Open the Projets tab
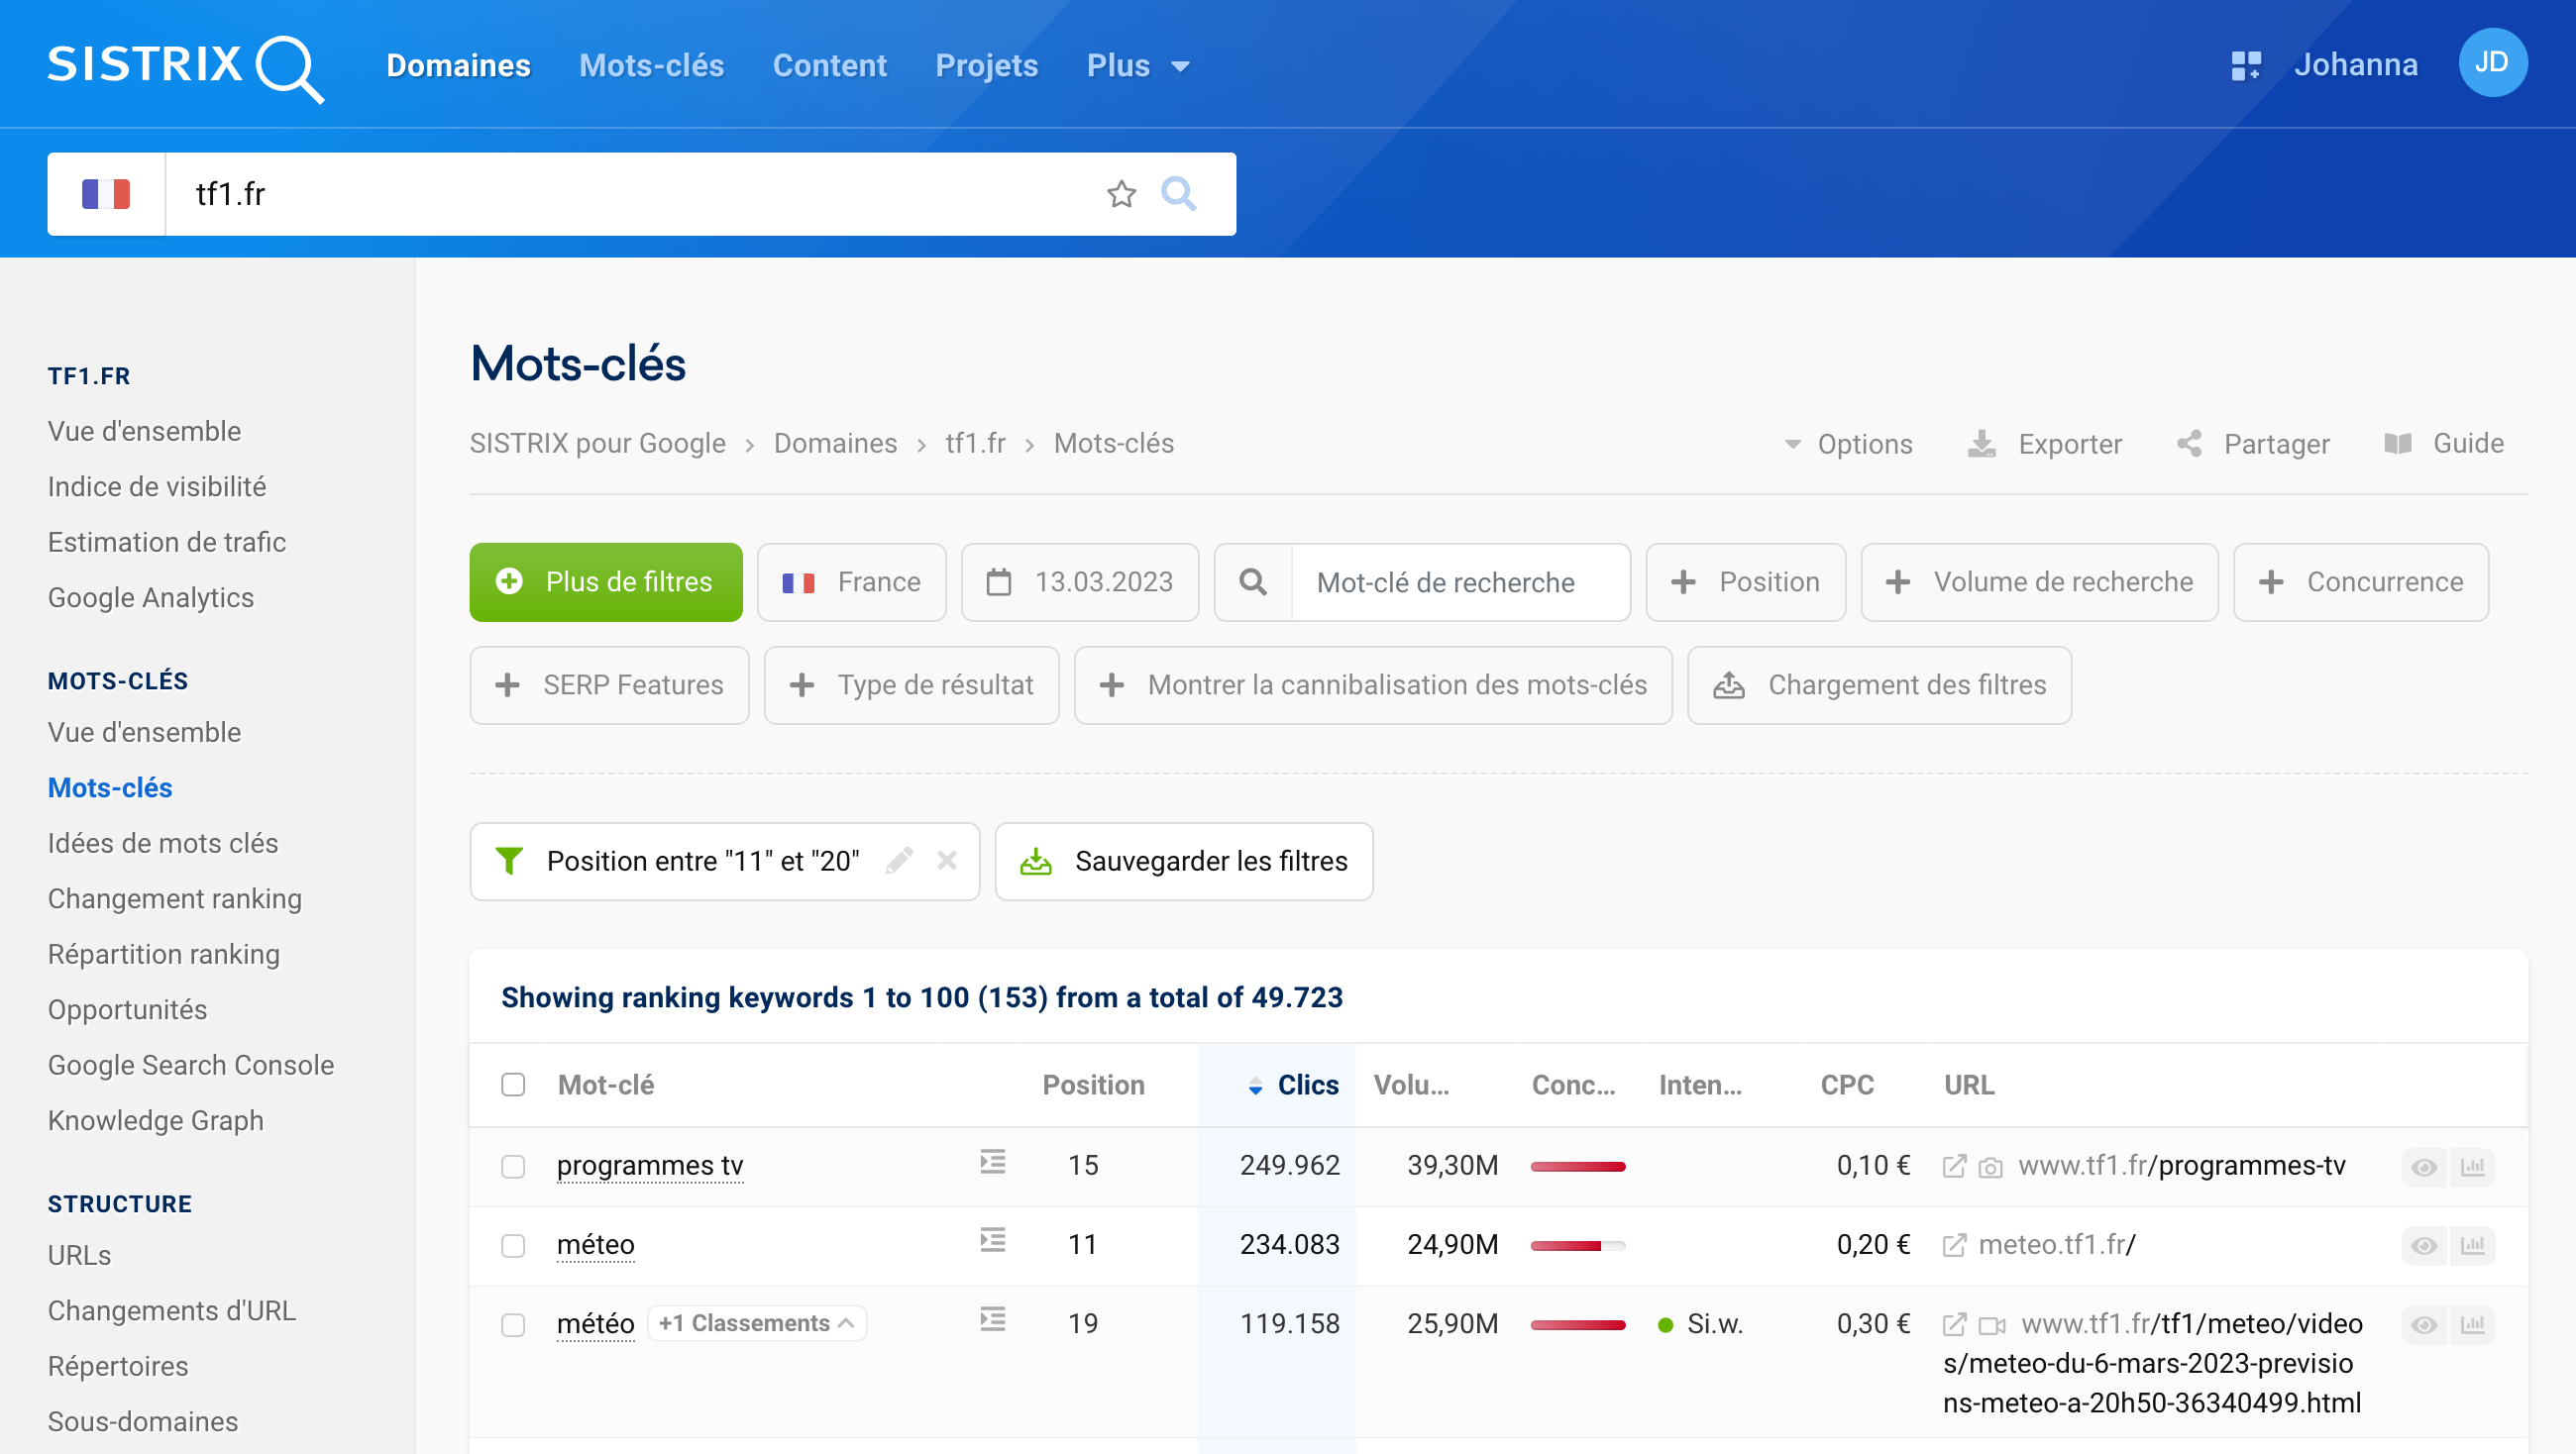Image resolution: width=2576 pixels, height=1454 pixels. point(986,66)
